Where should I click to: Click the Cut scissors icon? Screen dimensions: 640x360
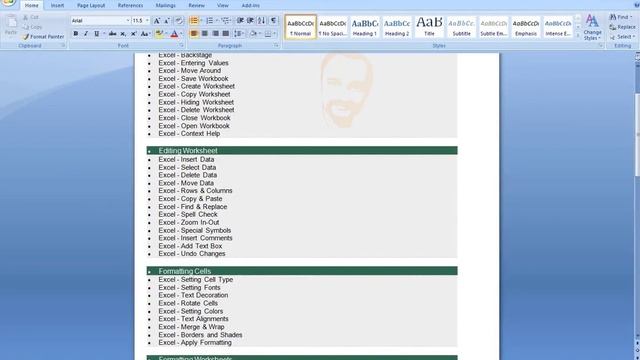26,17
